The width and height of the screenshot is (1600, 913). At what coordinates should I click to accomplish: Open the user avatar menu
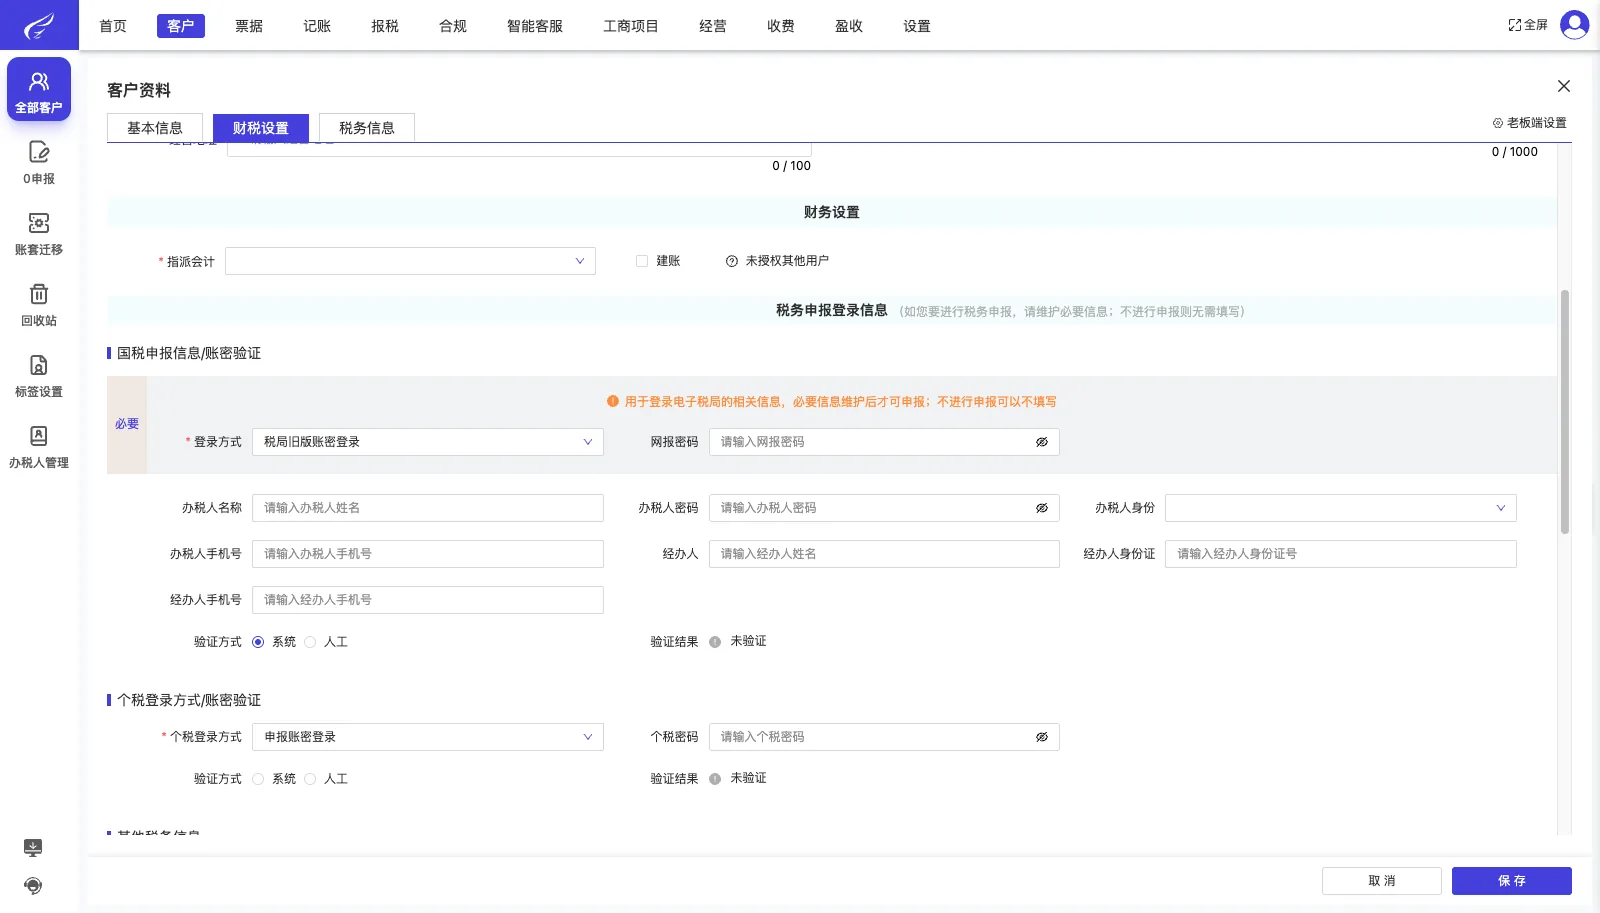point(1574,25)
